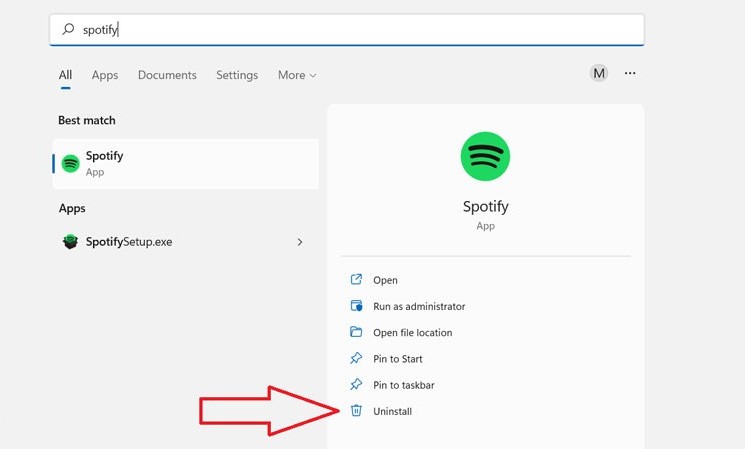The height and width of the screenshot is (449, 745).
Task: Switch to the All tab
Action: click(x=66, y=75)
